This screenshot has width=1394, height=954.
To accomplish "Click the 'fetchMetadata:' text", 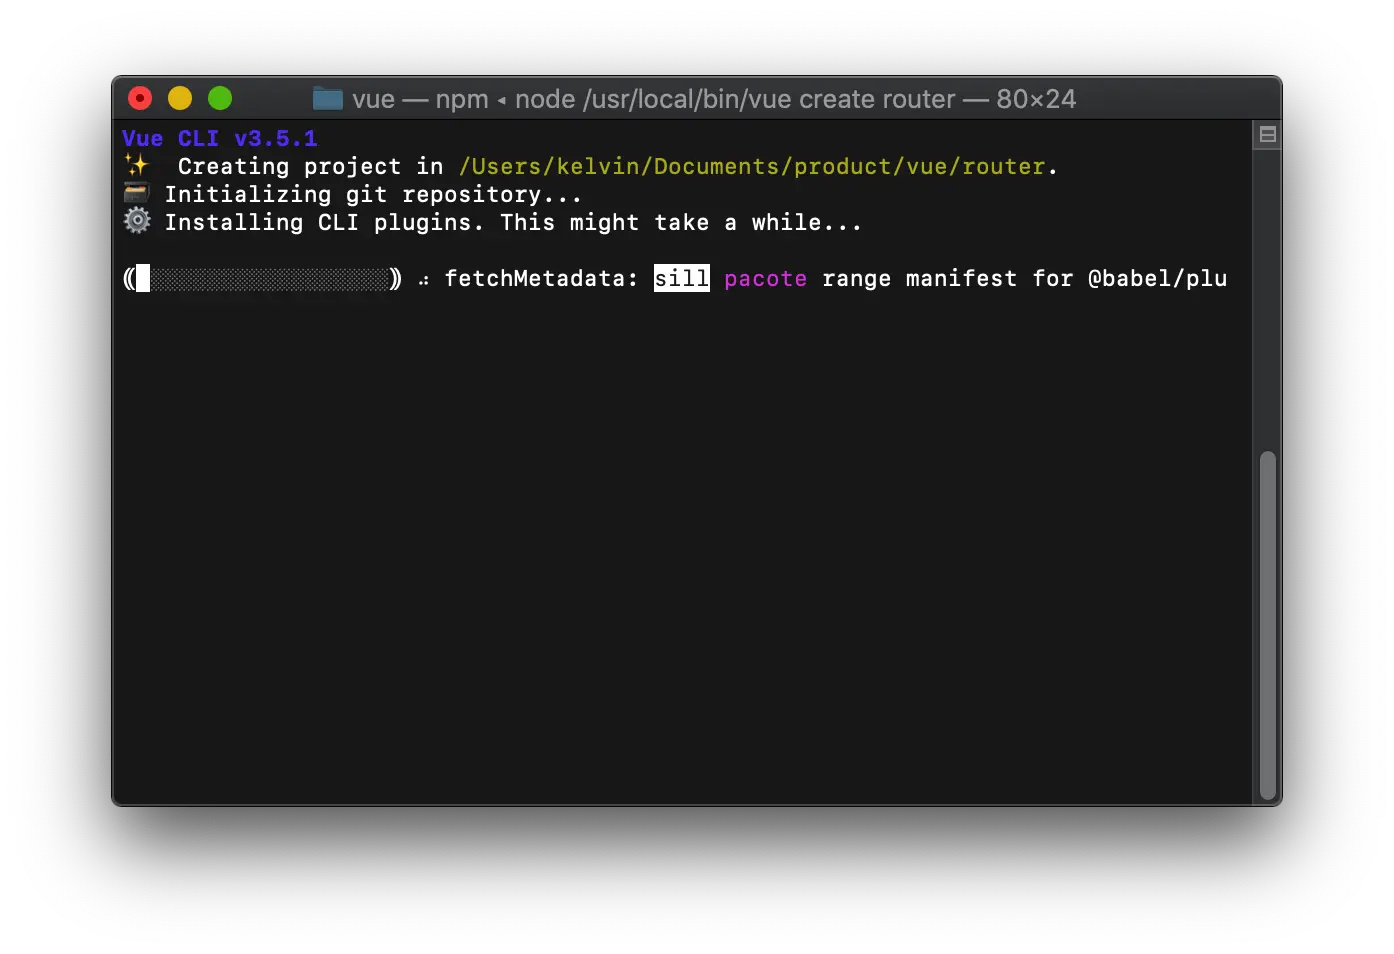I will pyautogui.click(x=541, y=278).
